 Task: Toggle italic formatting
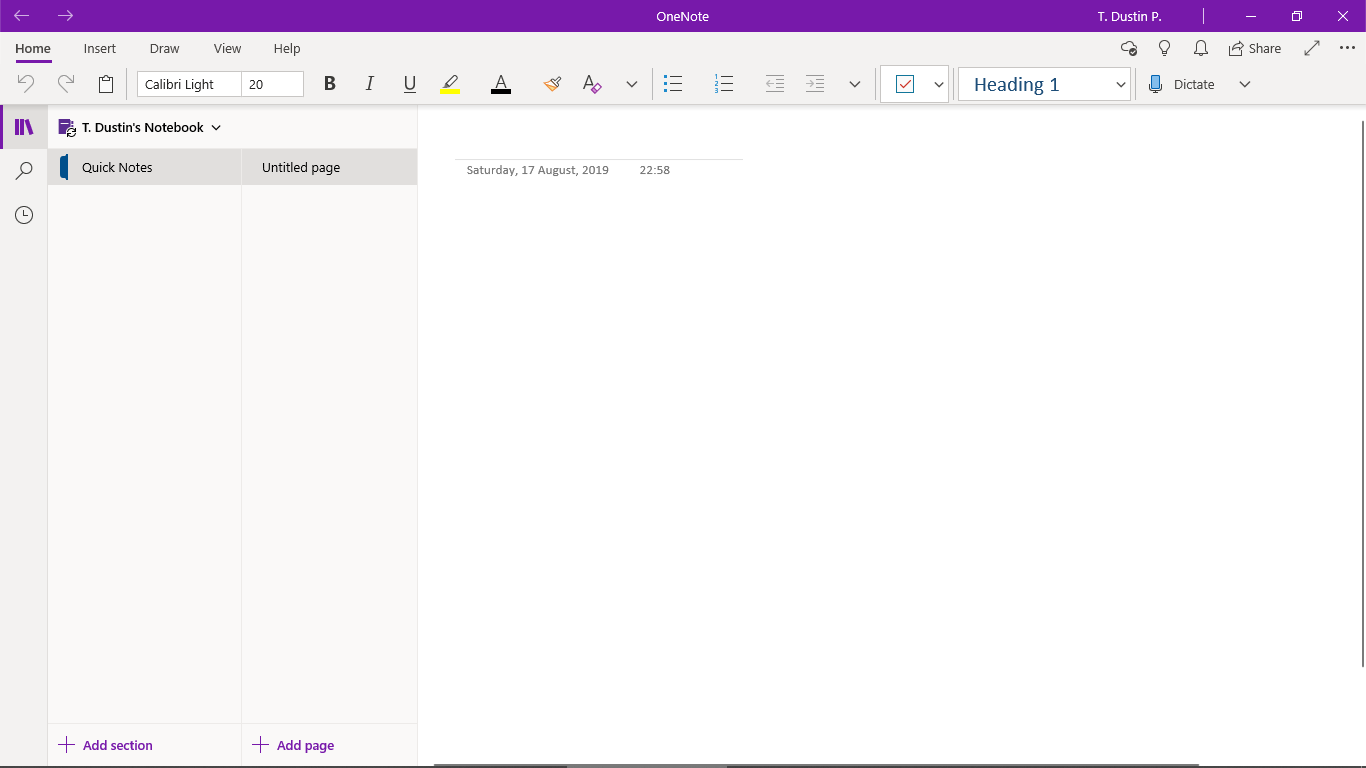[x=370, y=84]
